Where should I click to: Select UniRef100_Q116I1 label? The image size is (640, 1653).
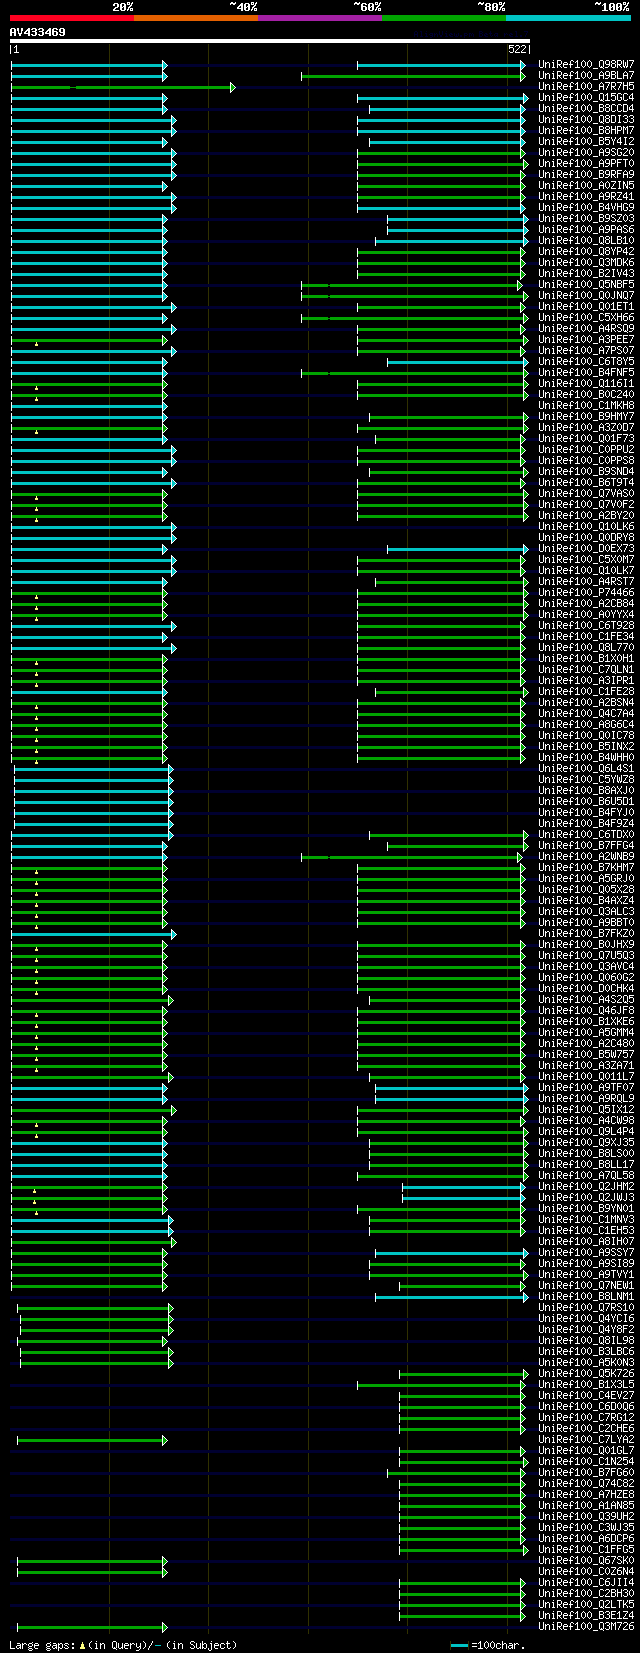click(x=586, y=383)
